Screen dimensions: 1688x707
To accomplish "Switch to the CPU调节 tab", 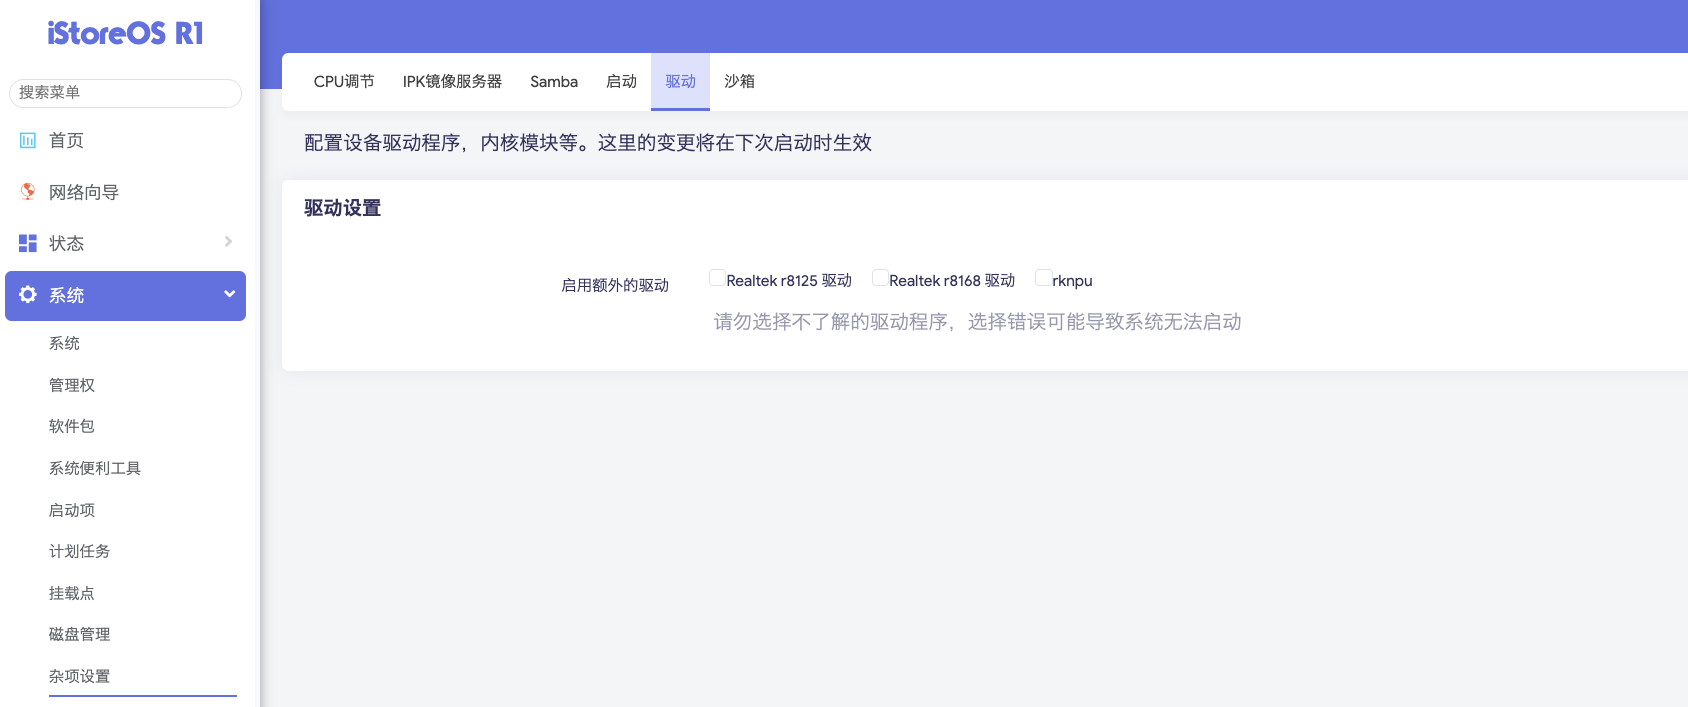I will coord(344,82).
